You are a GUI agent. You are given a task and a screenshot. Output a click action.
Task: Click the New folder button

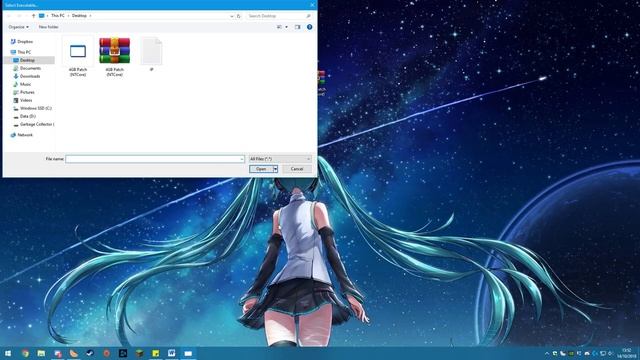(48, 27)
